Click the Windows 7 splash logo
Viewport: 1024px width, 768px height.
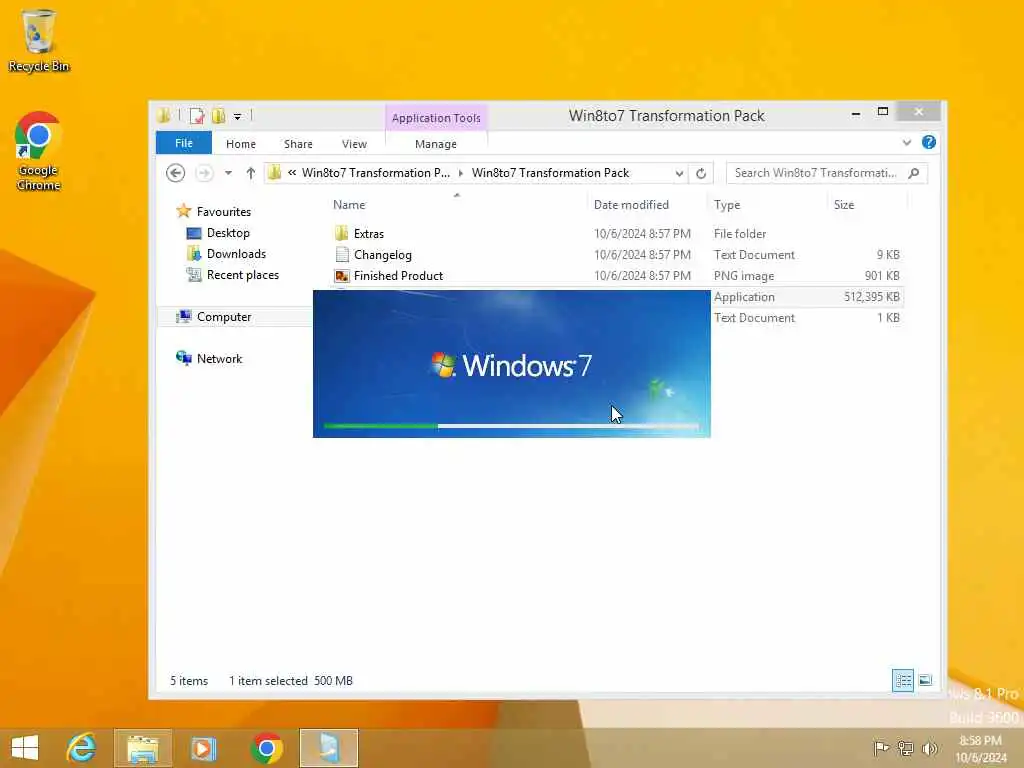(x=511, y=366)
